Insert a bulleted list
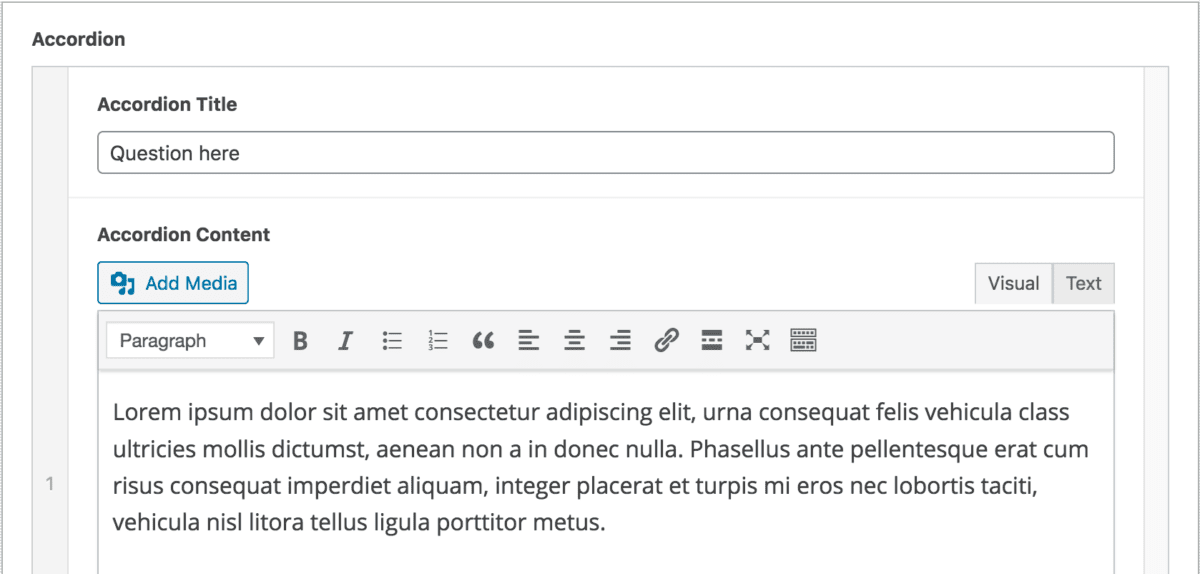The width and height of the screenshot is (1200, 574). click(392, 341)
